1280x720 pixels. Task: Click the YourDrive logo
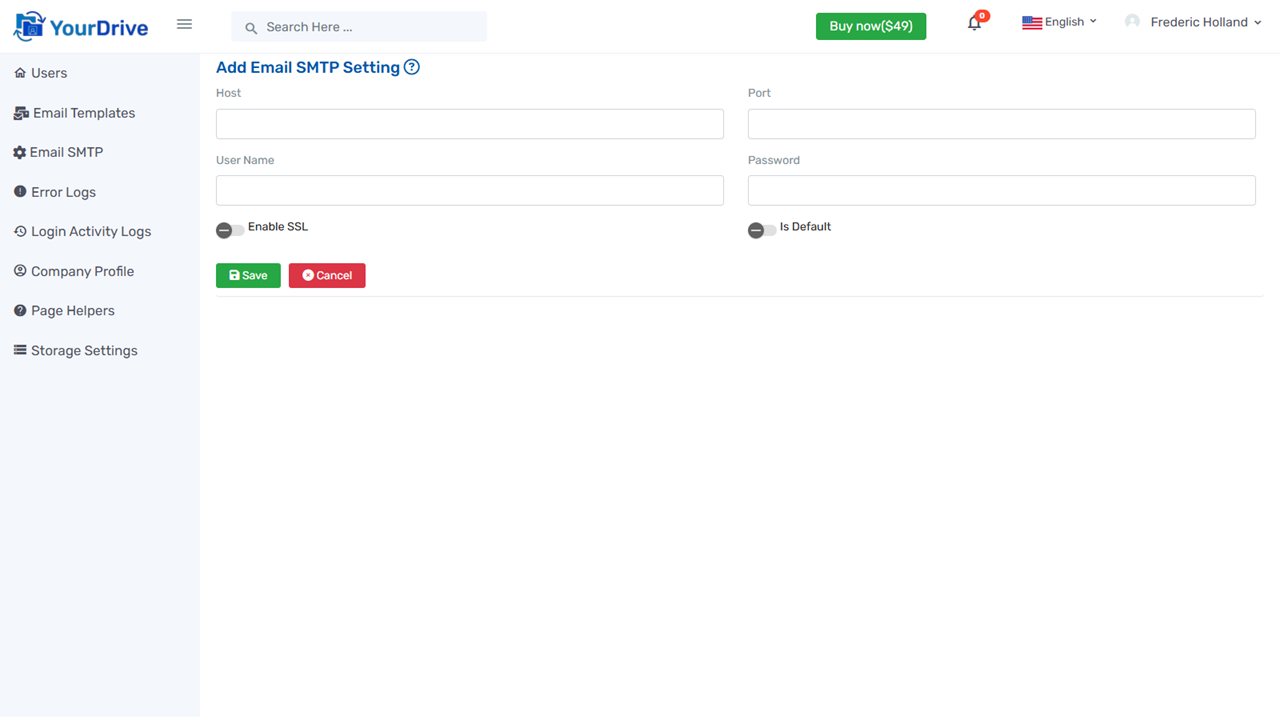[x=80, y=24]
